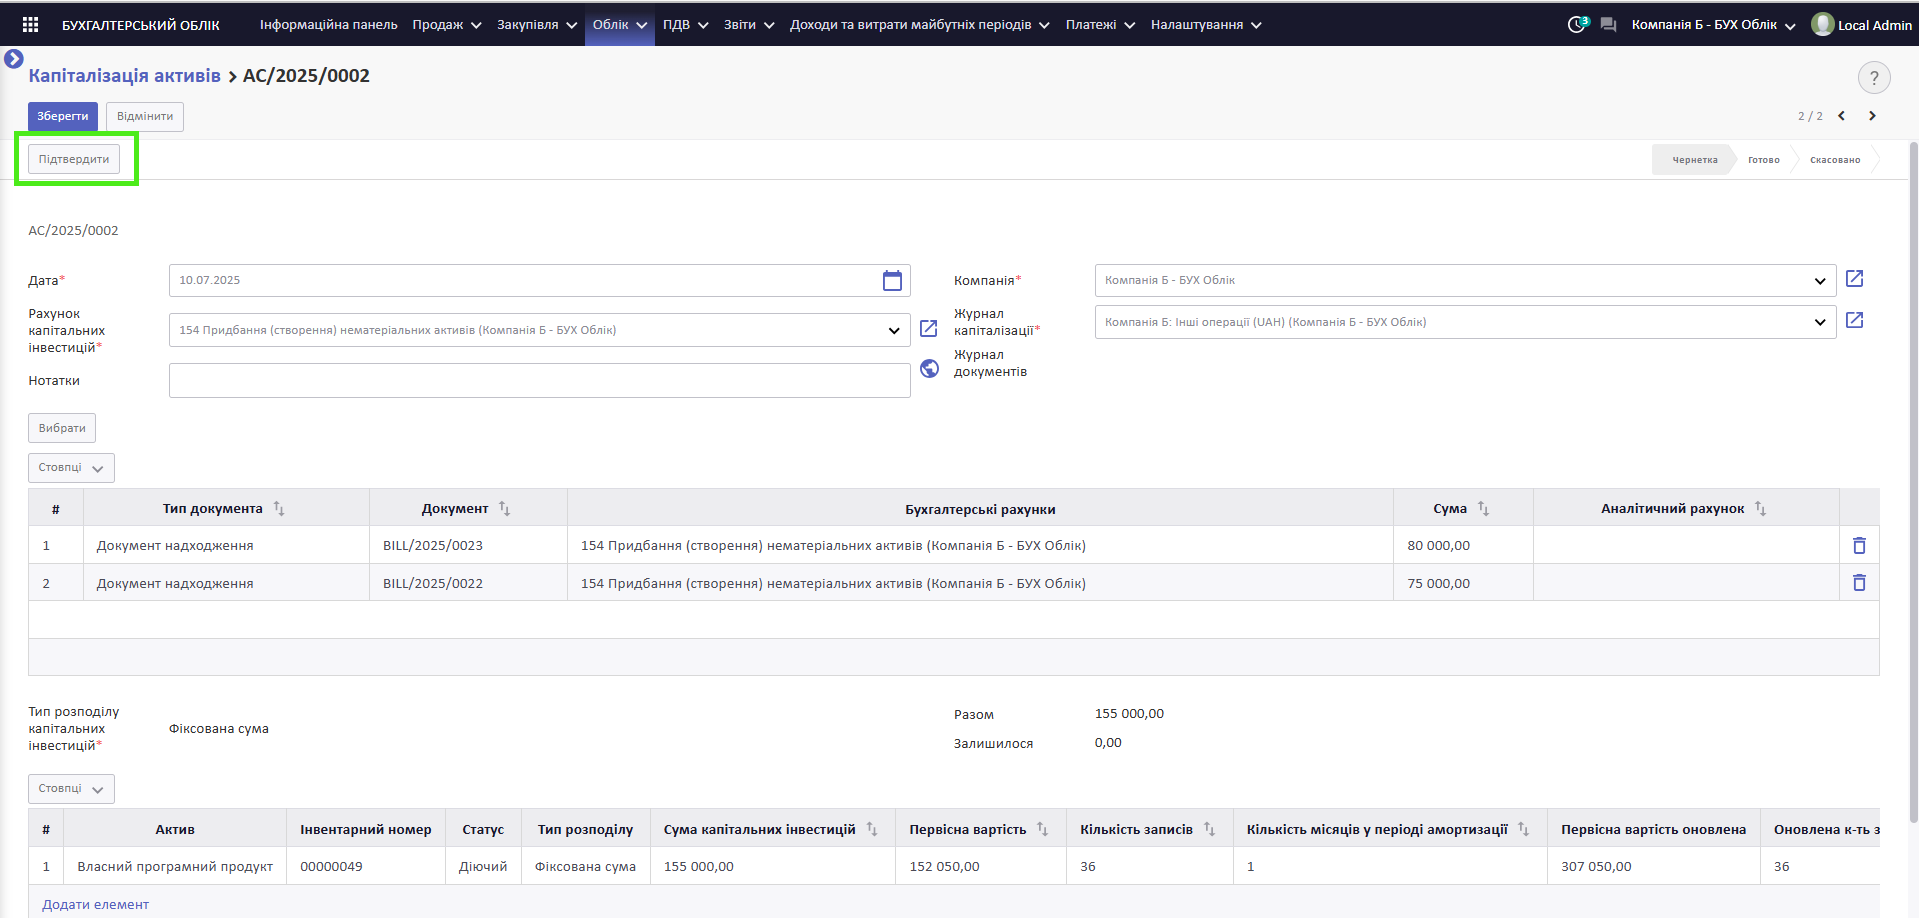Viewport: 1919px width, 918px height.
Task: Click the Вибрати button
Action: [62, 428]
